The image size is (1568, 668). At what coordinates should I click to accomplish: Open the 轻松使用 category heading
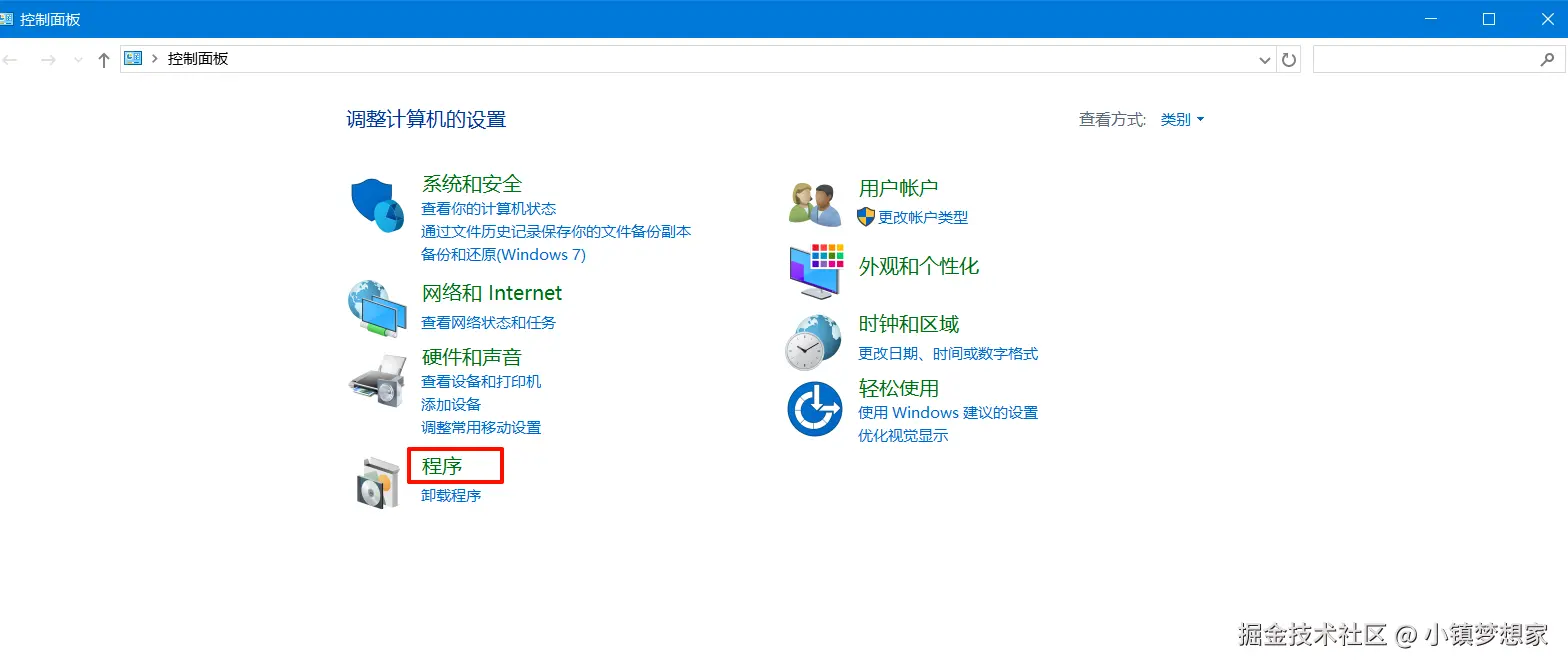coord(899,388)
